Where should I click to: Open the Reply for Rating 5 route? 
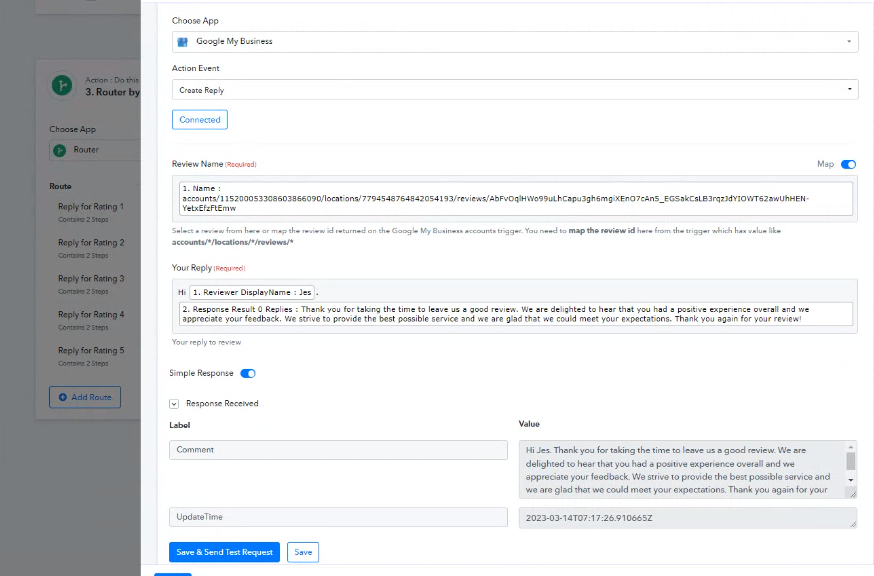coord(91,356)
